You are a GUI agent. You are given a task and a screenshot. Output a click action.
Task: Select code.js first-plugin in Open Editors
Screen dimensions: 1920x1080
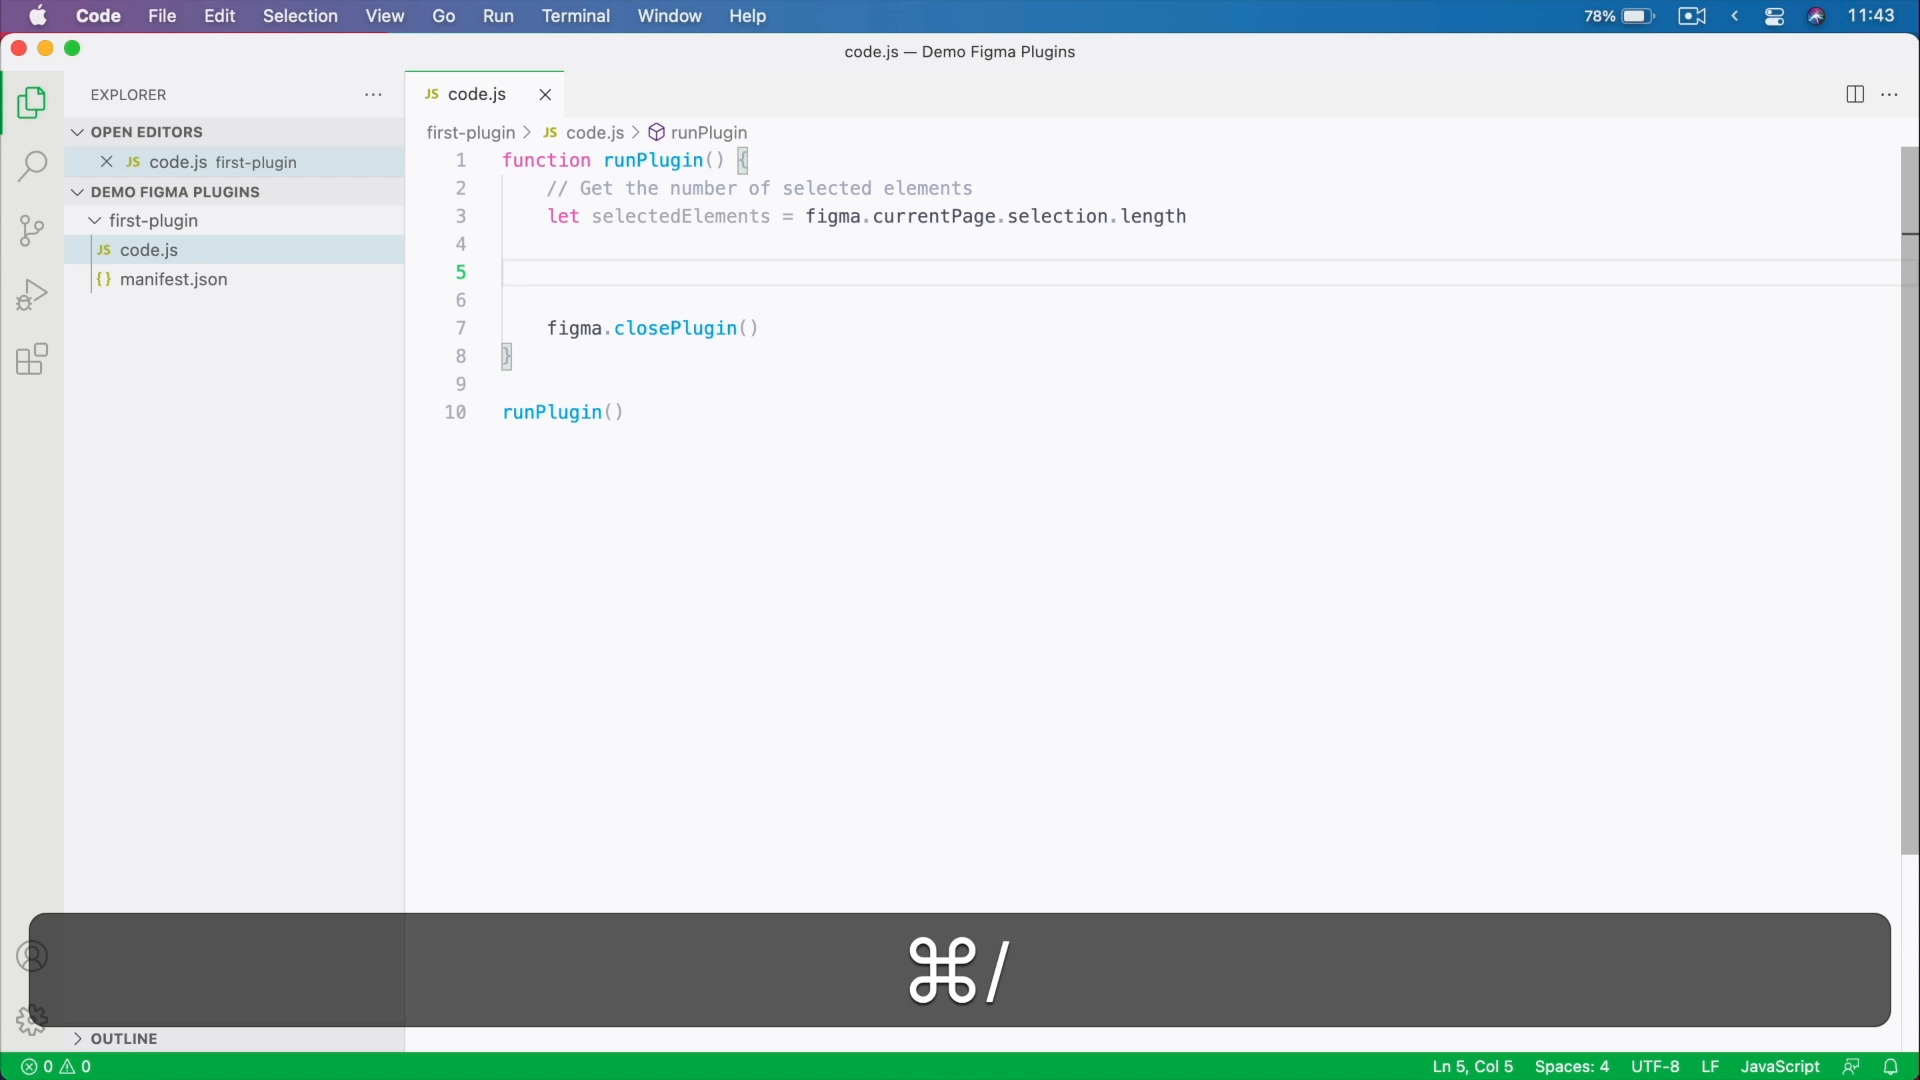[x=235, y=162]
